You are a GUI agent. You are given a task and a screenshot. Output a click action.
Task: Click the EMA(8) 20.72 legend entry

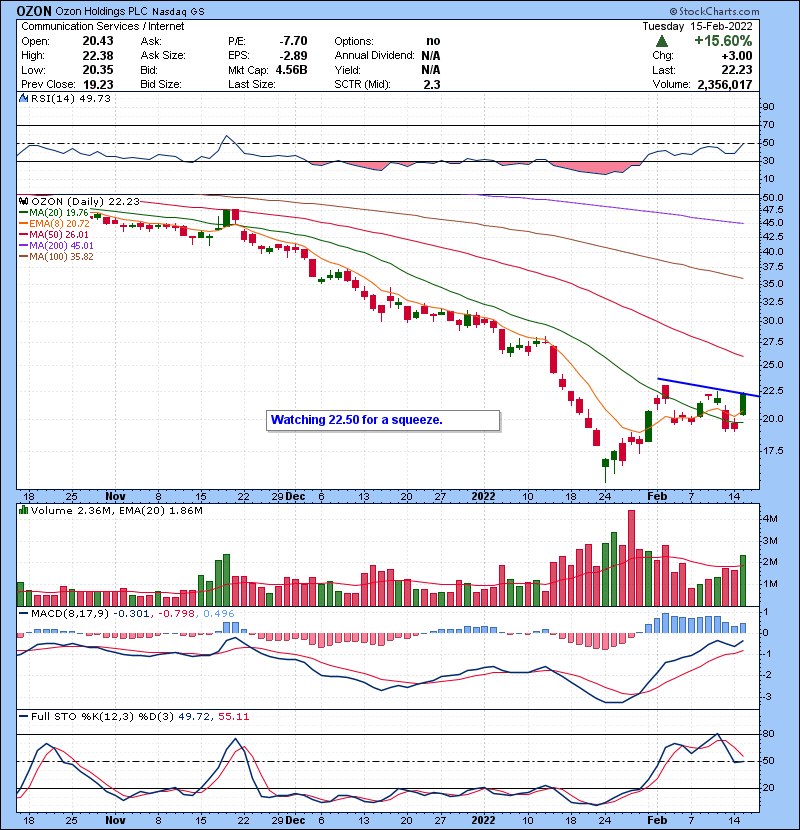pyautogui.click(x=54, y=224)
